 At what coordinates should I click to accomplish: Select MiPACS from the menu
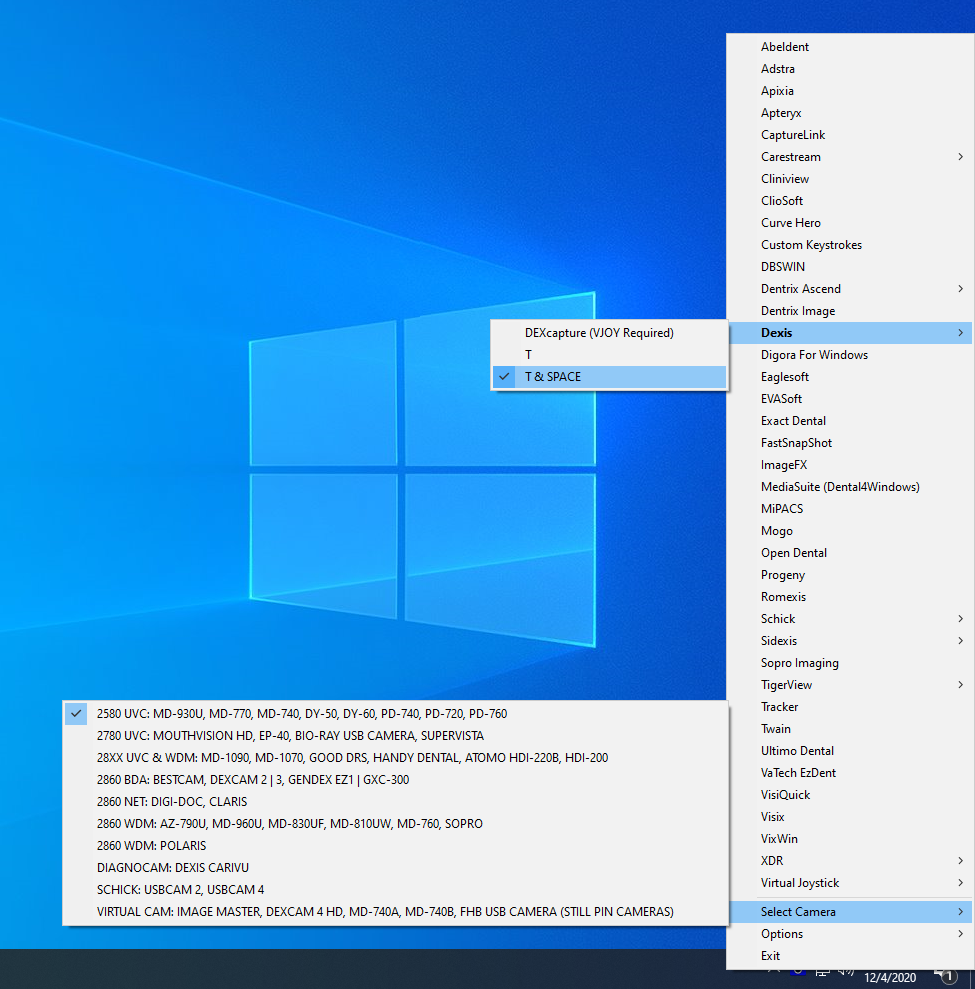pyautogui.click(x=849, y=508)
